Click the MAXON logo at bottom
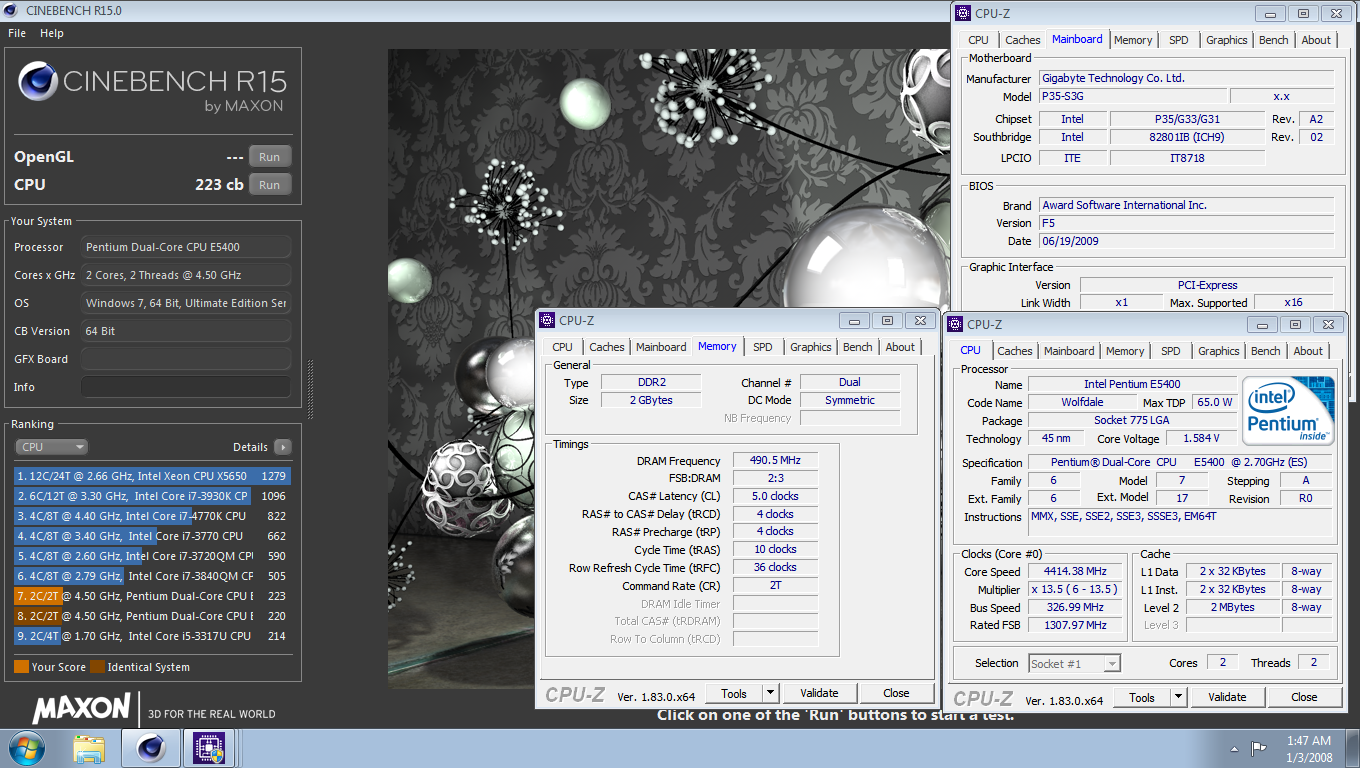Image resolution: width=1360 pixels, height=768 pixels. click(81, 709)
